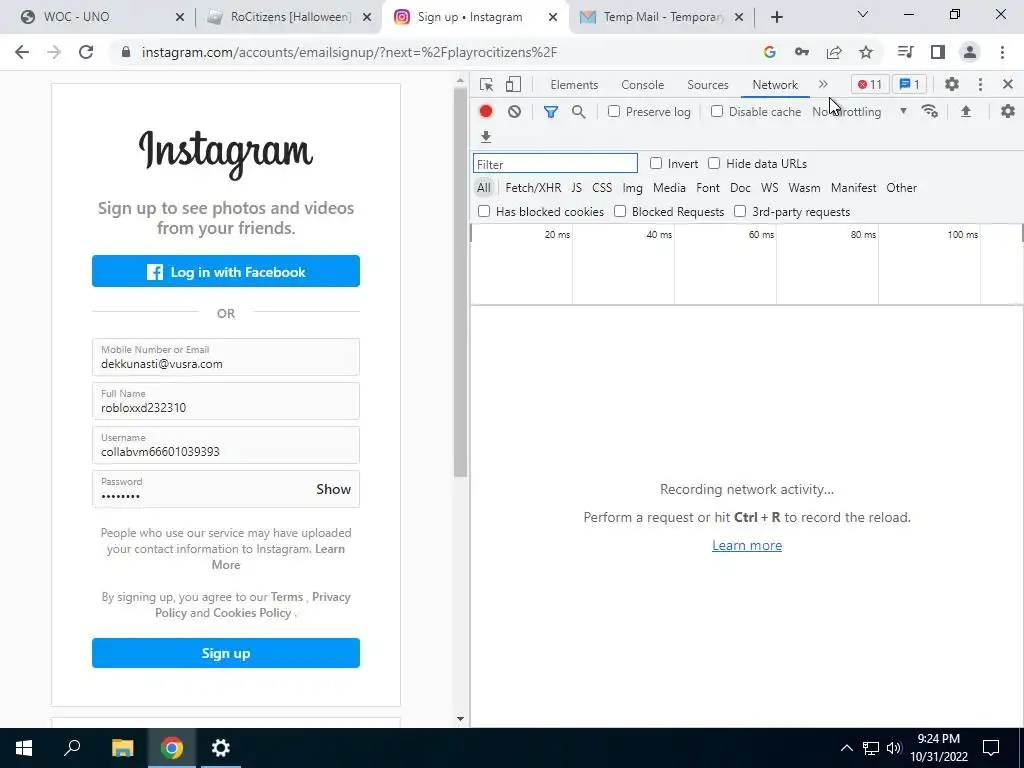Open File Explorer from taskbar
1024x768 pixels.
coord(122,748)
